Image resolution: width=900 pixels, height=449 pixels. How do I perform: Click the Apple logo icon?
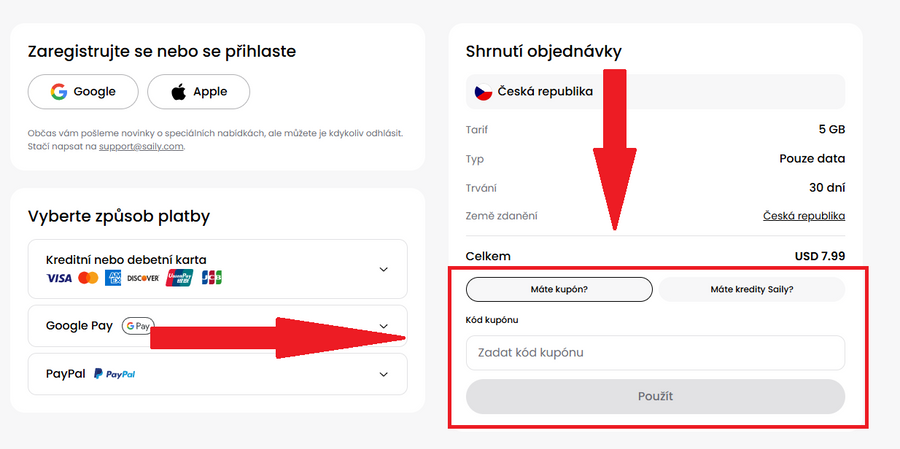(179, 92)
